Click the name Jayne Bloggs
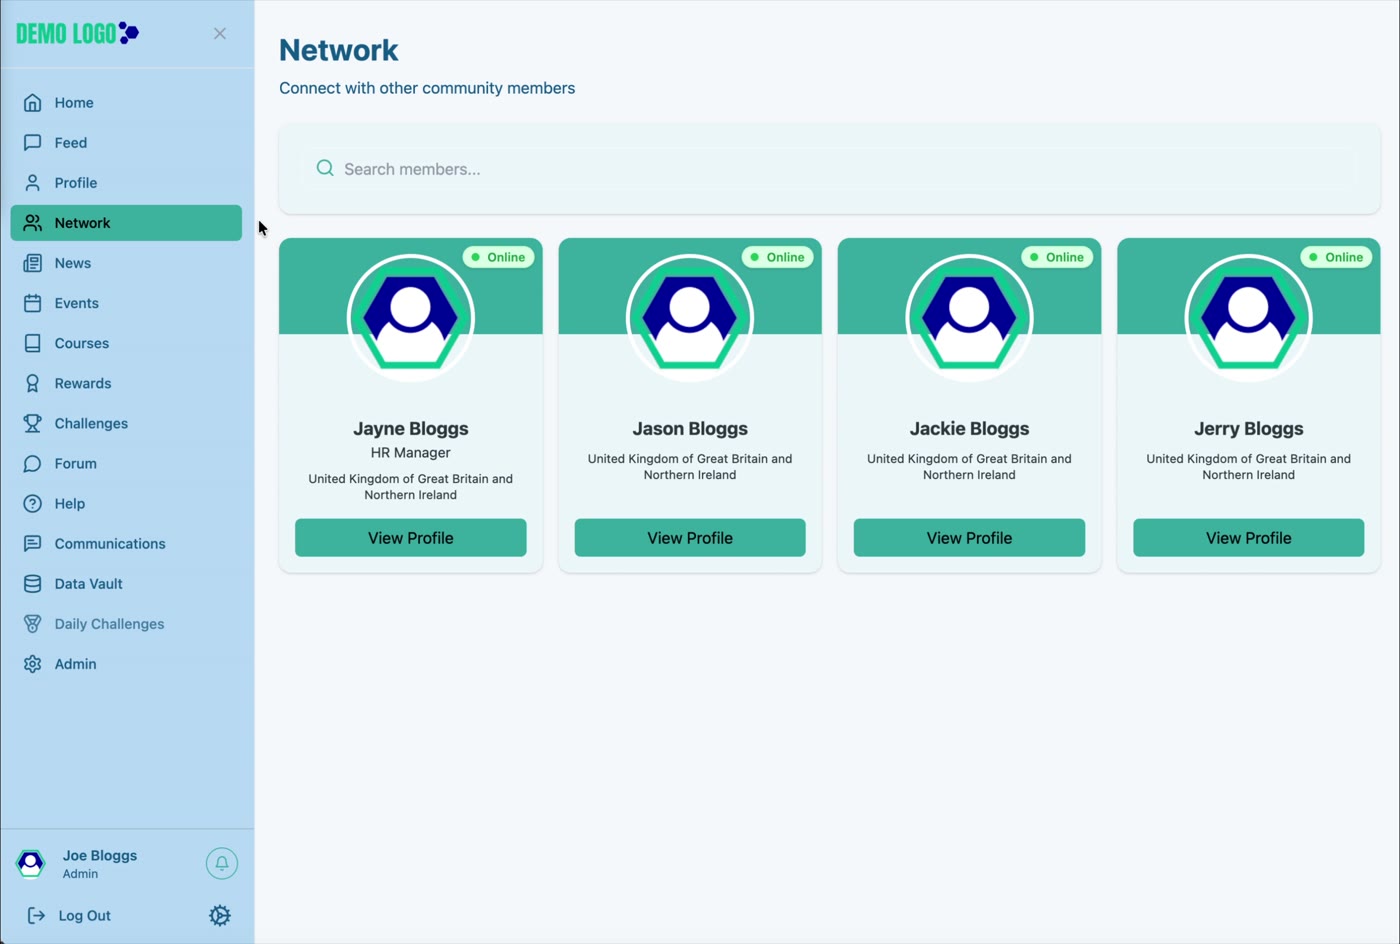 pyautogui.click(x=411, y=428)
